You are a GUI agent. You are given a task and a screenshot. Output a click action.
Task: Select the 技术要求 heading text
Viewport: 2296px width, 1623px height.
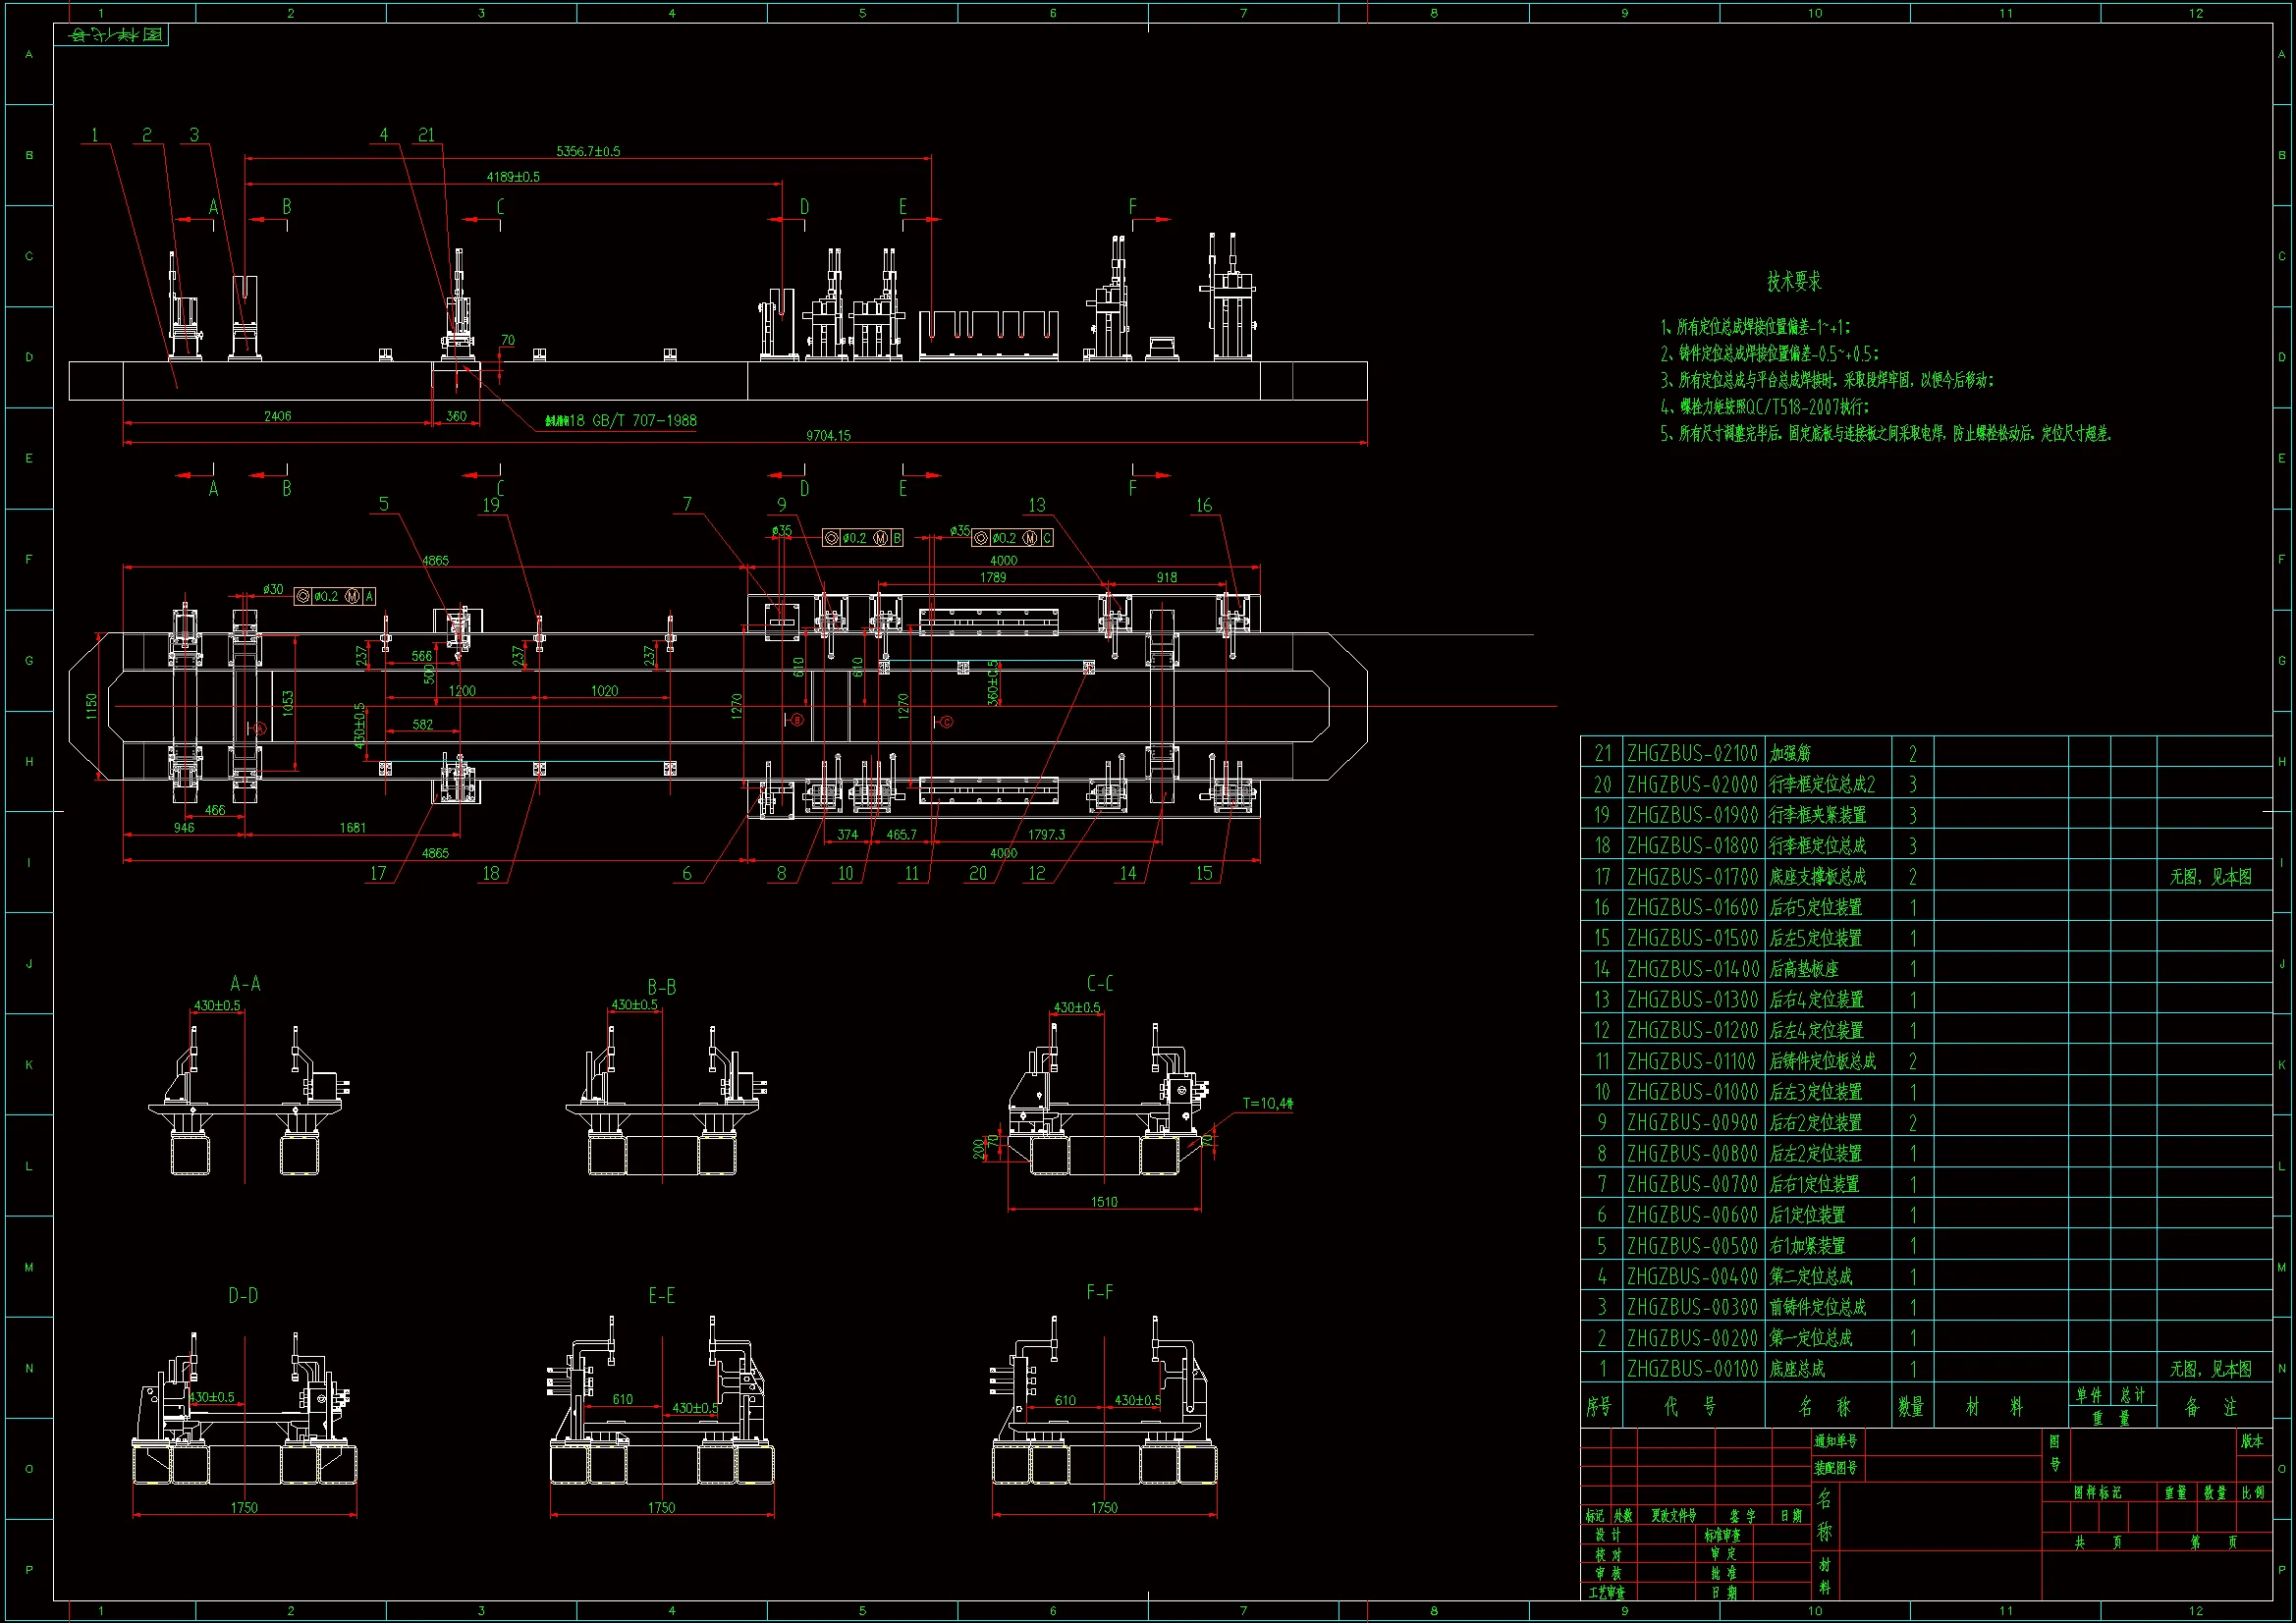[x=1794, y=282]
